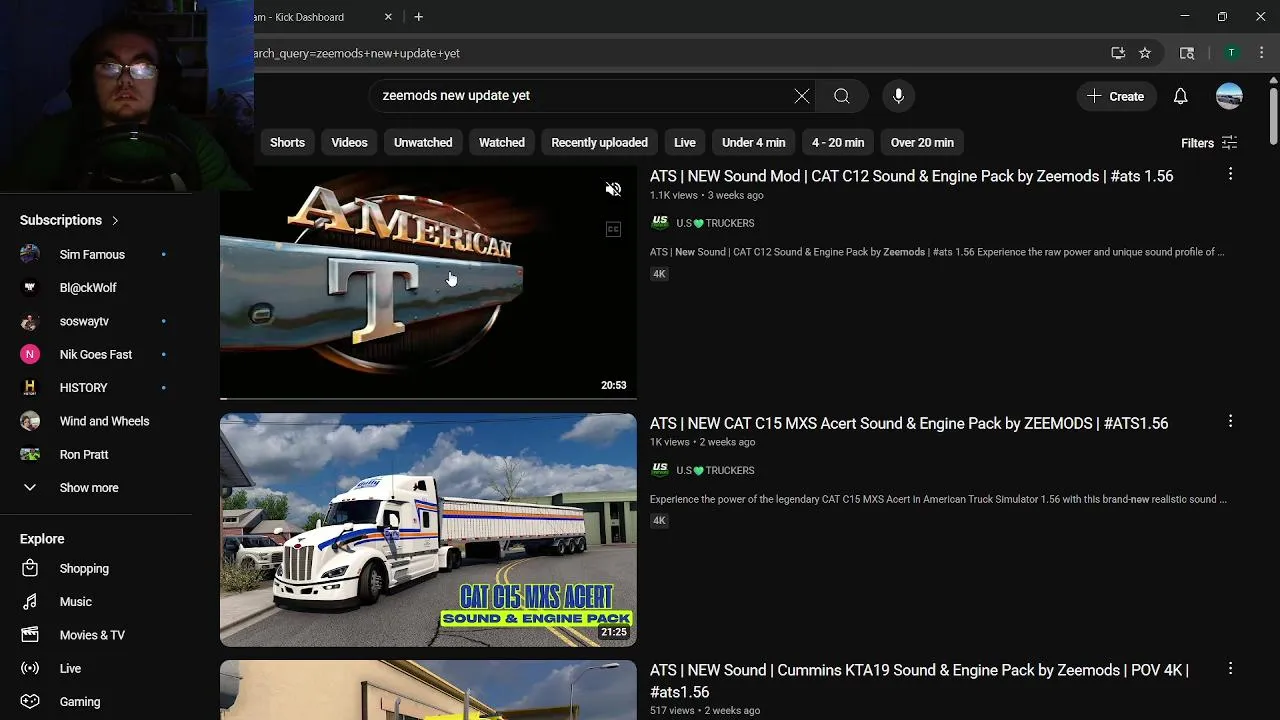
Task: Switch to Kick Dashboard browser tab
Action: point(300,17)
